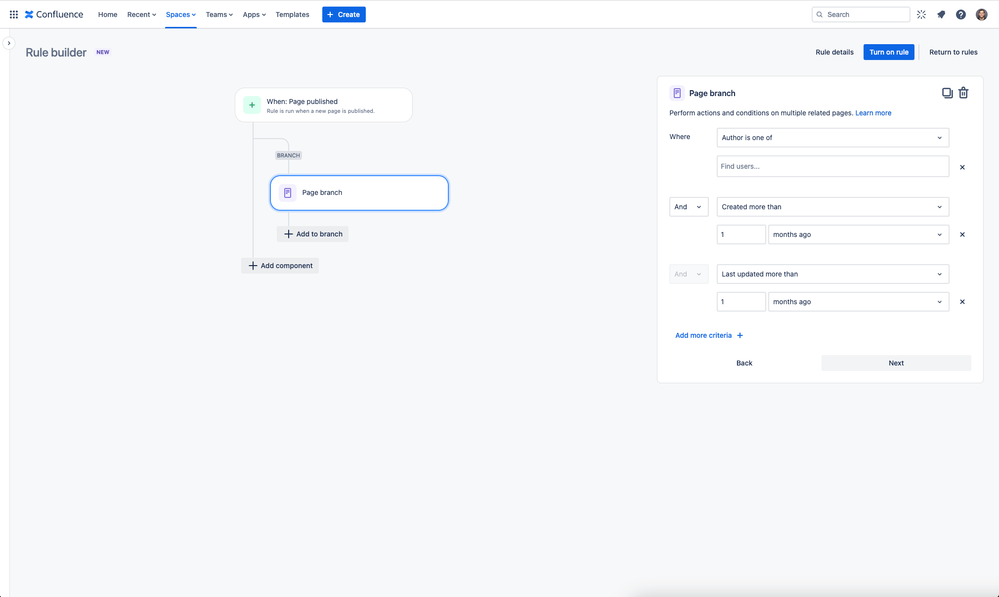Click Turn on rule
The image size is (999, 597).
coord(889,52)
